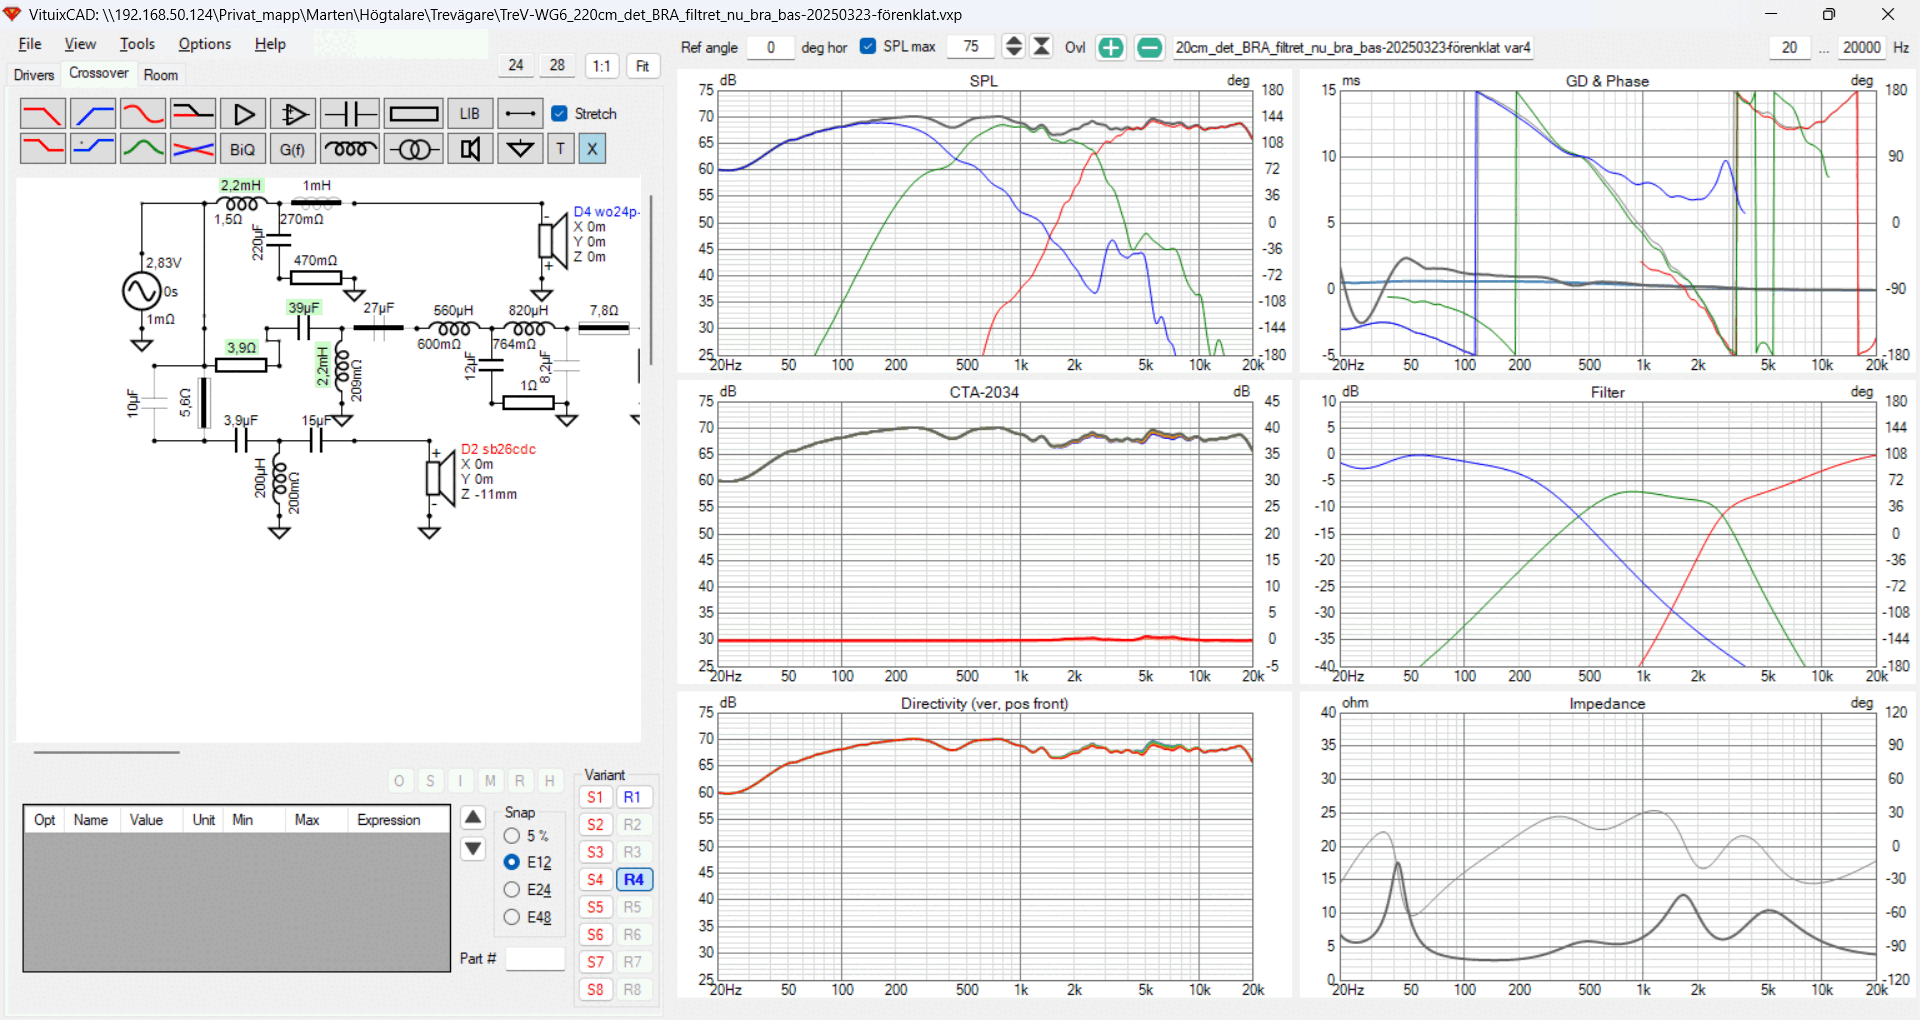Add a blue high-shelf filter block
This screenshot has height=1020, width=1920.
point(93,149)
